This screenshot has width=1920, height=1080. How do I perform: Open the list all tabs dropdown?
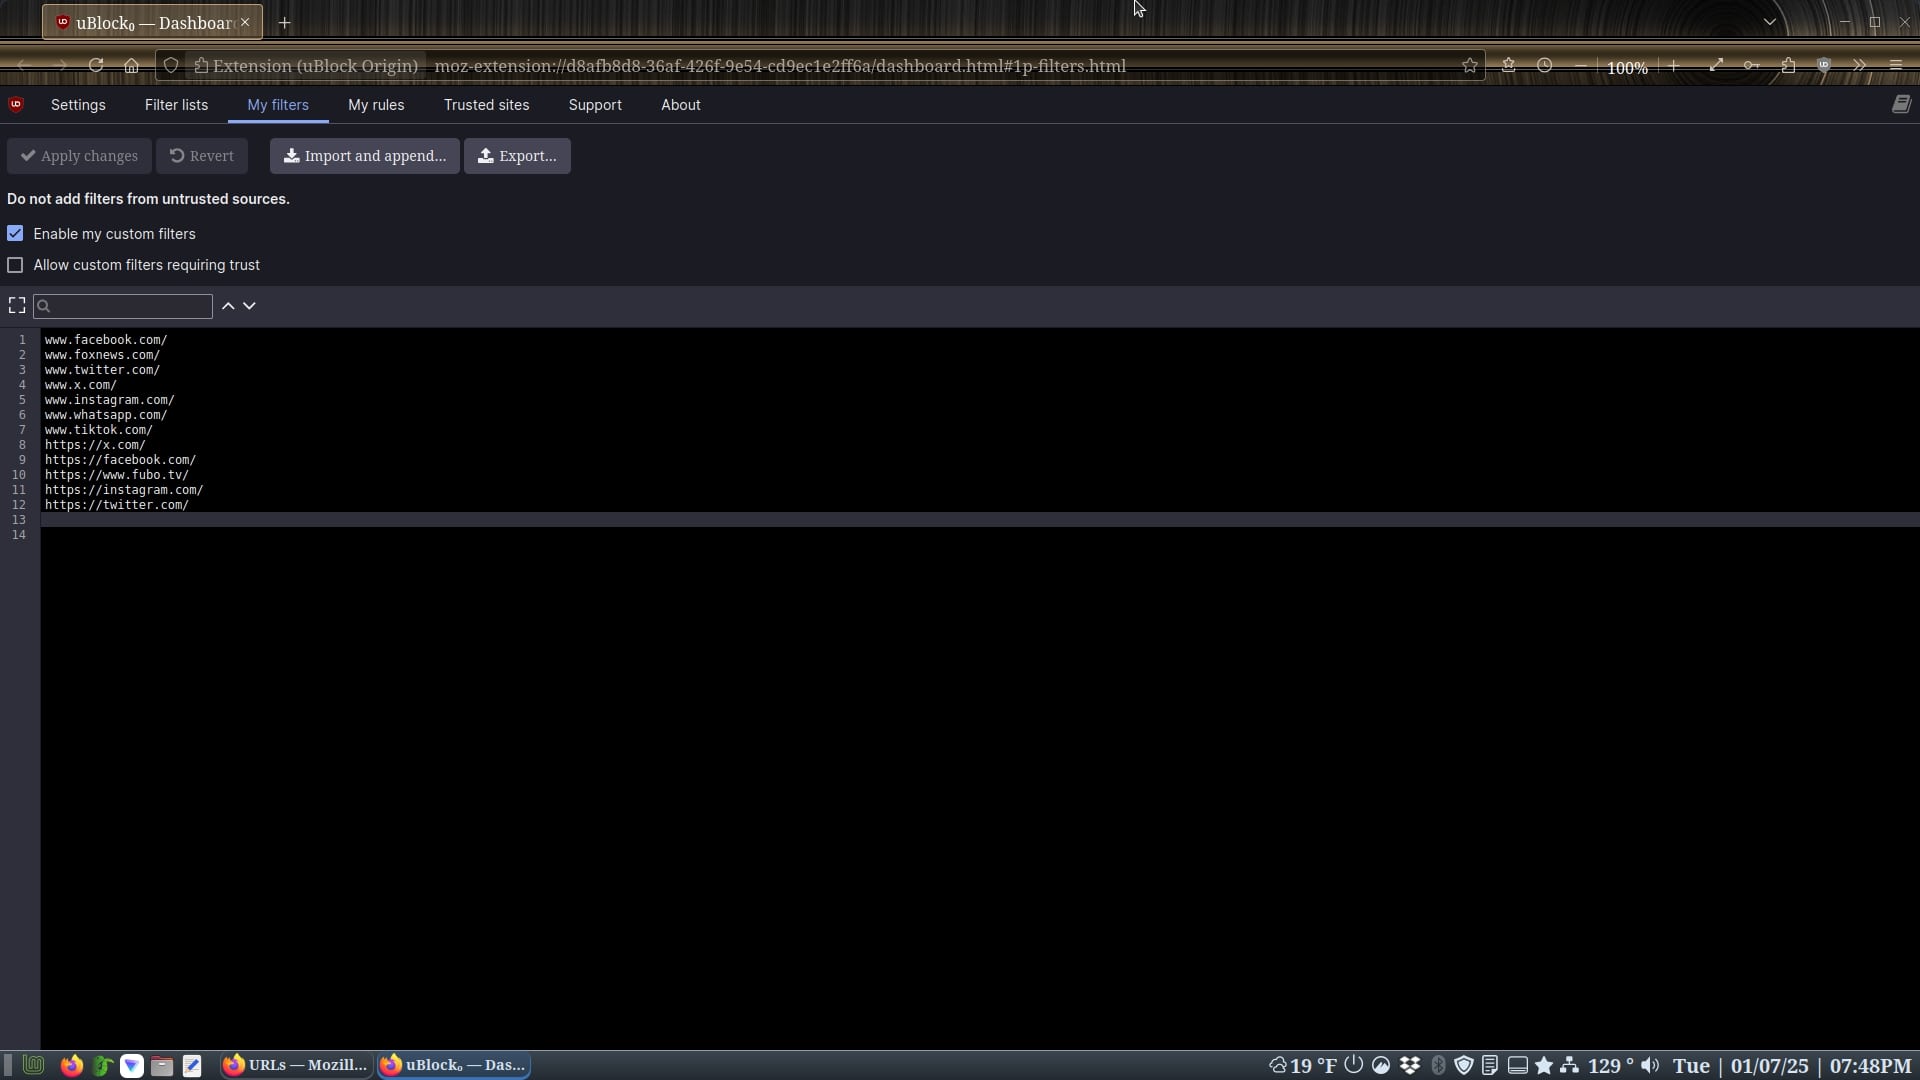click(x=1769, y=22)
